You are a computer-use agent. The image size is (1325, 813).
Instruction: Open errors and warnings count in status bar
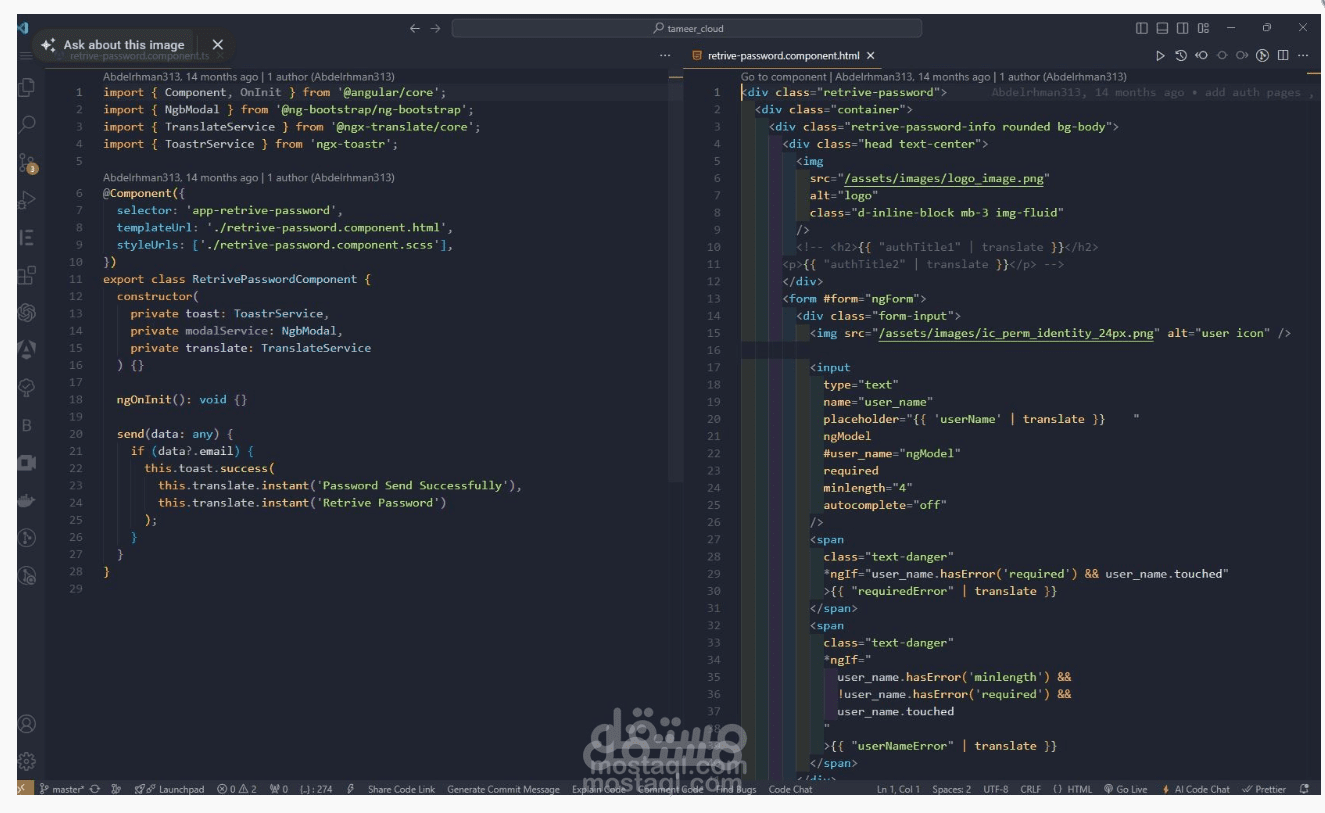coord(237,789)
